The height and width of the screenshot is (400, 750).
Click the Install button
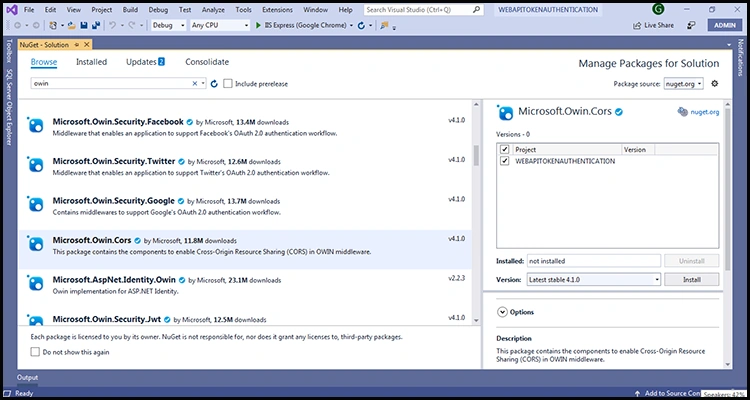point(692,279)
